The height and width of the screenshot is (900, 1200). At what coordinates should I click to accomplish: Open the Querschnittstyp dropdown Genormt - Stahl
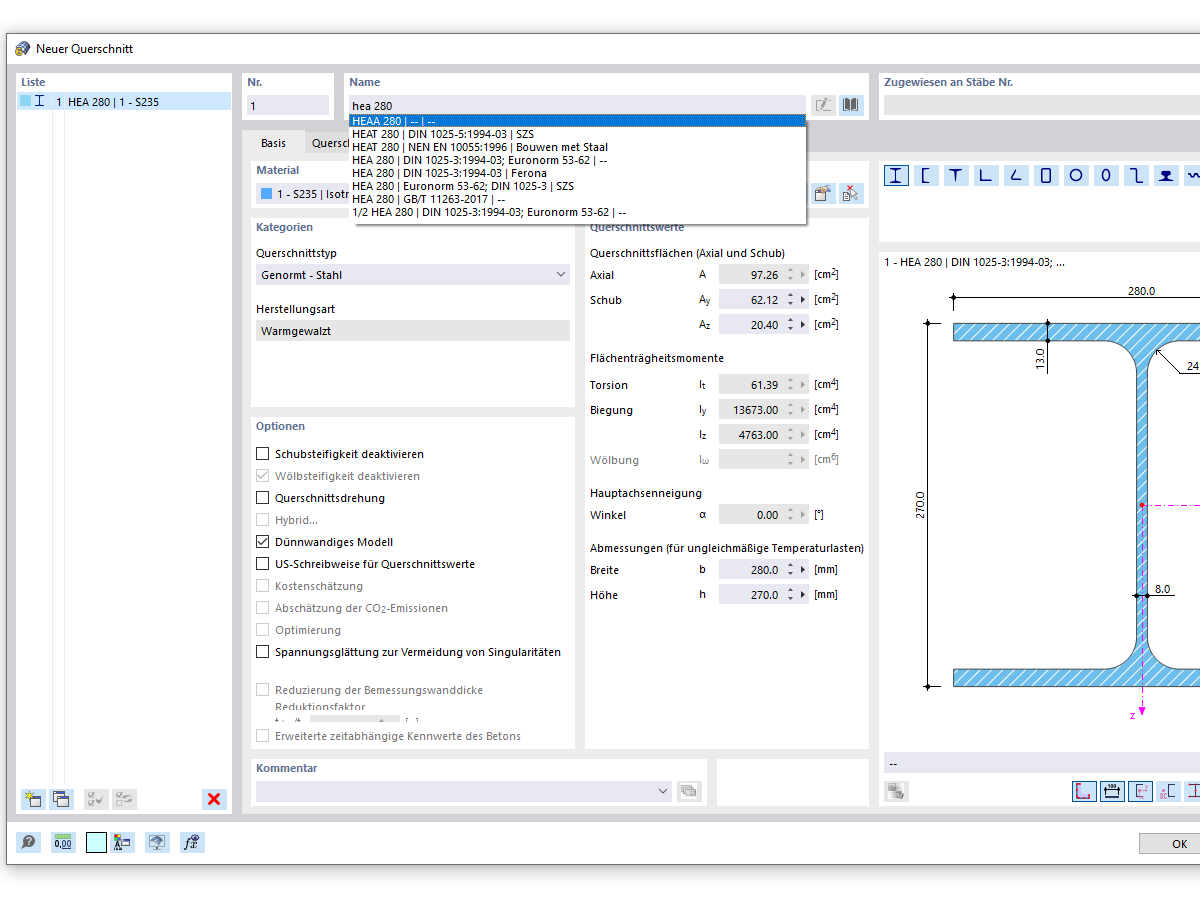[413, 275]
